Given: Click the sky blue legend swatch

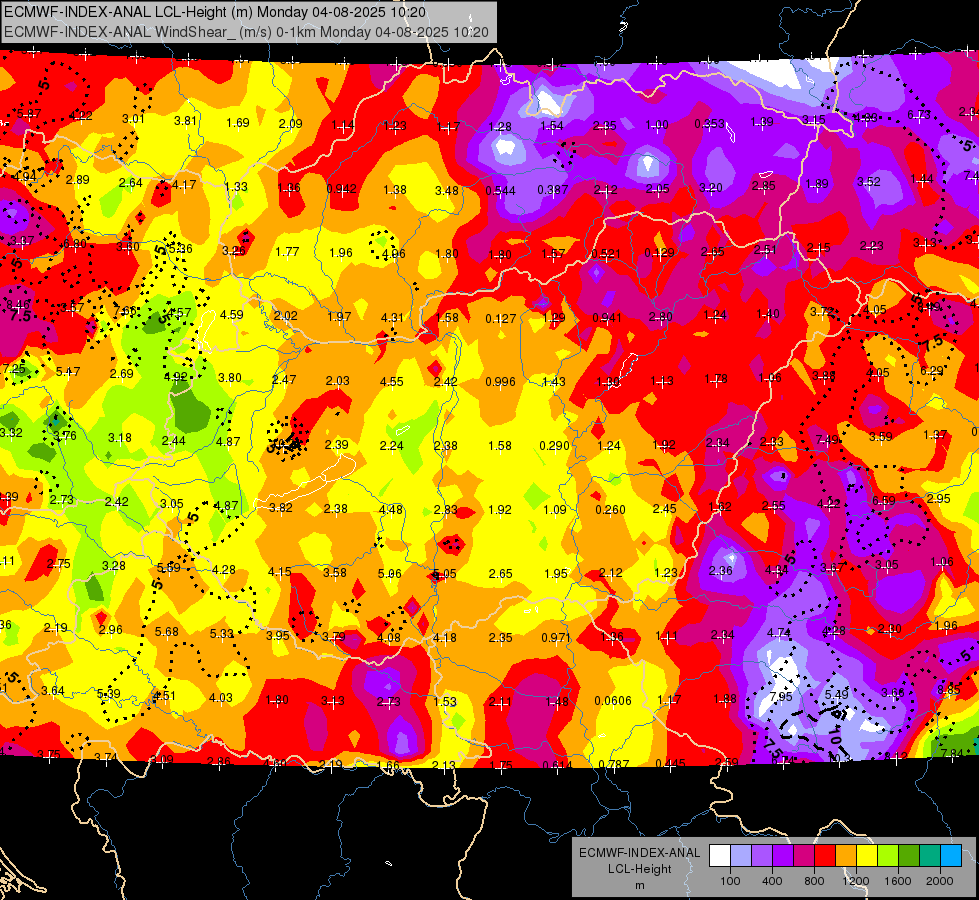Looking at the screenshot, I should coord(951,855).
